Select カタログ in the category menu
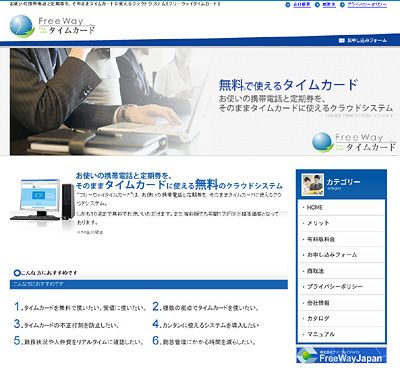 coord(342,318)
